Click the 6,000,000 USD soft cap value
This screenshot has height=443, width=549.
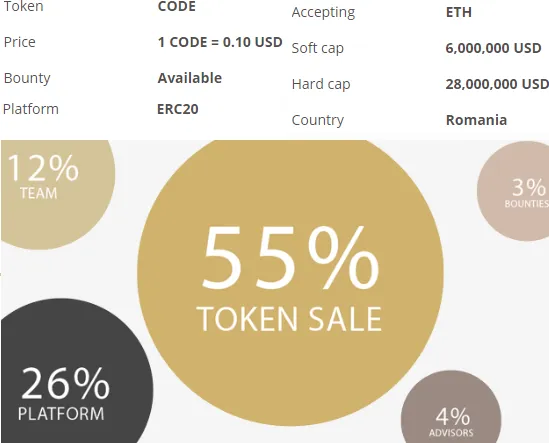pos(493,48)
